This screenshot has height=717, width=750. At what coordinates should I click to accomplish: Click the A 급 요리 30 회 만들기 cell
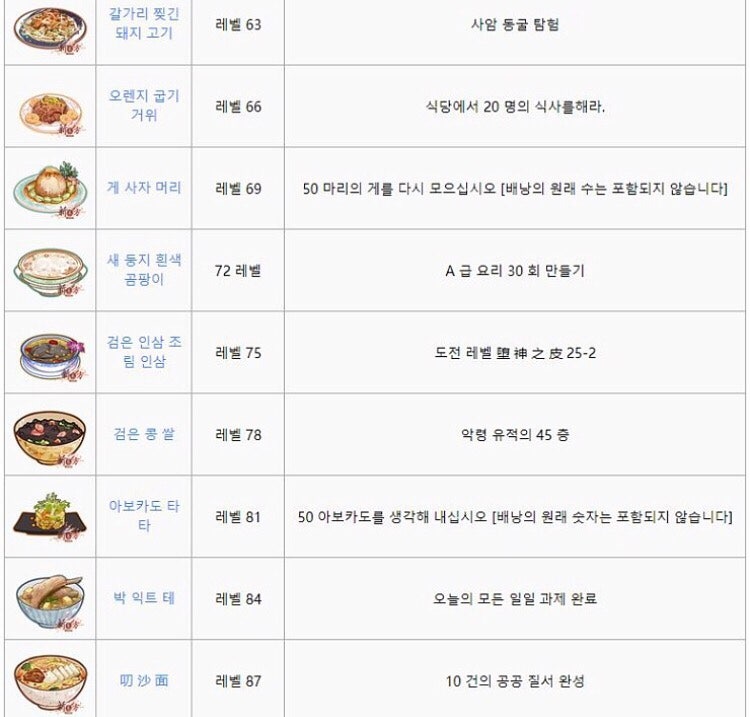point(515,271)
